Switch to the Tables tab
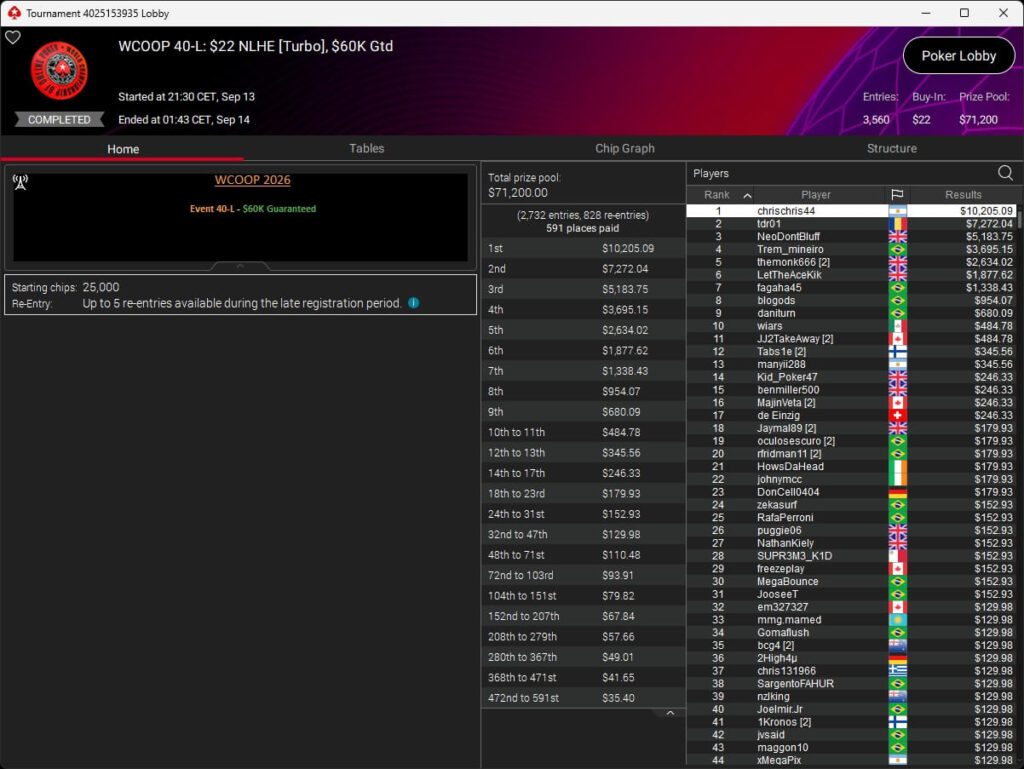Image resolution: width=1024 pixels, height=769 pixels. tap(366, 148)
